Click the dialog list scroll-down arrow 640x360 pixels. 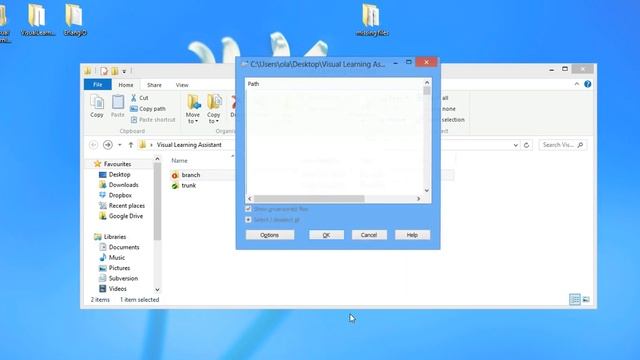[427, 190]
